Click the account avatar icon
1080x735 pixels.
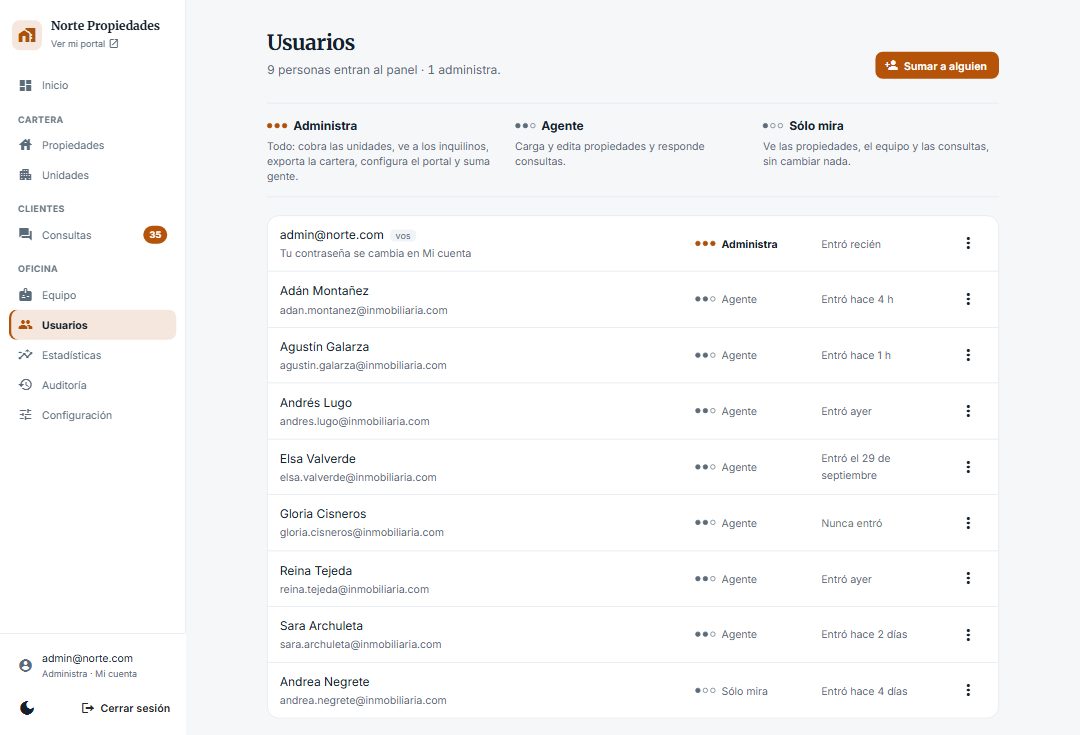pyautogui.click(x=25, y=665)
